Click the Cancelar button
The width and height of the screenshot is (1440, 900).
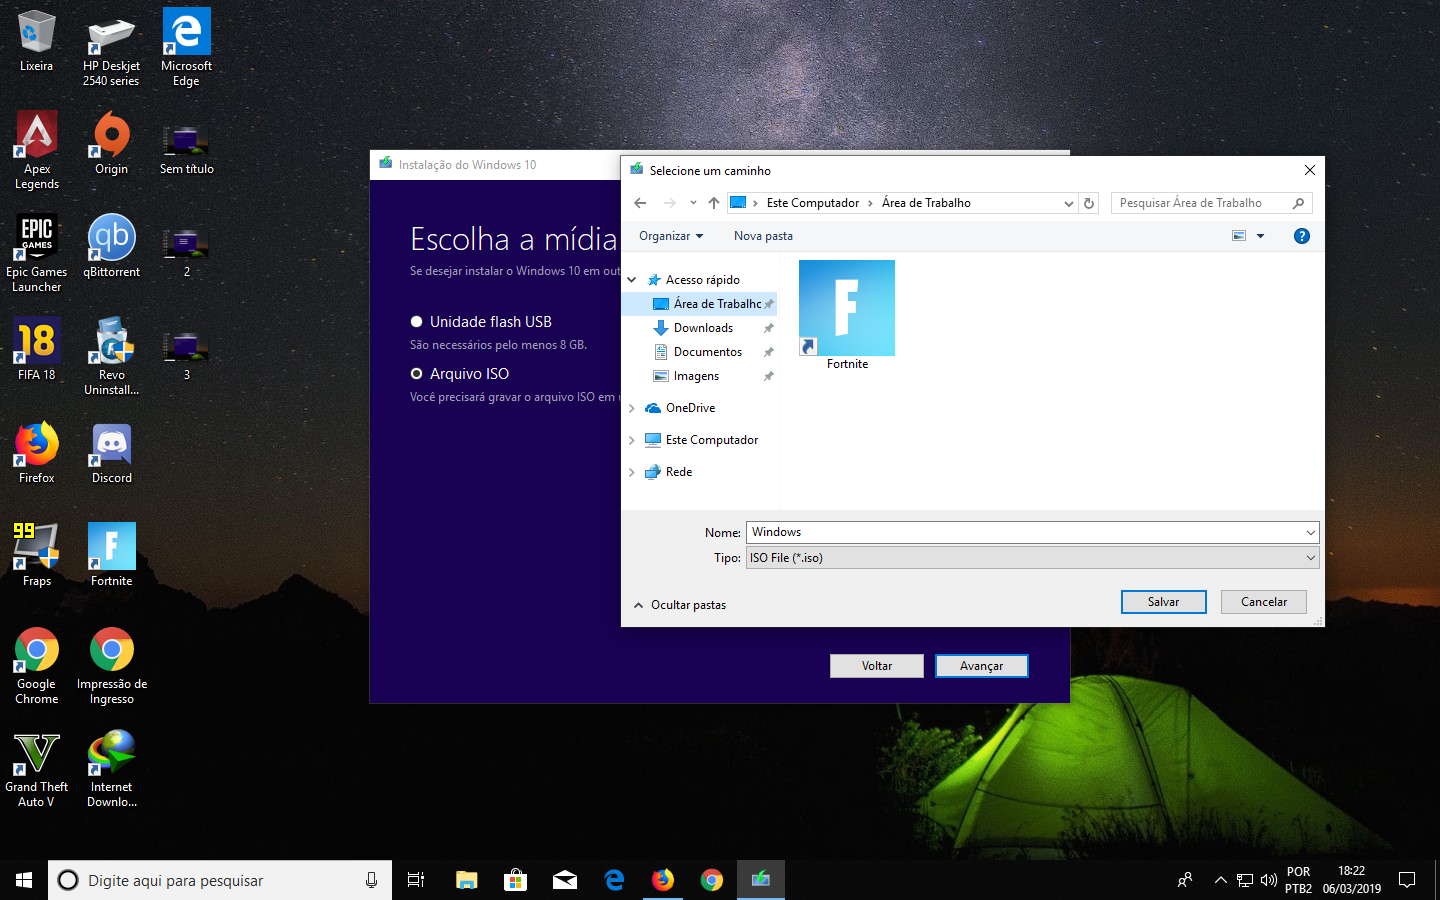[1264, 602]
